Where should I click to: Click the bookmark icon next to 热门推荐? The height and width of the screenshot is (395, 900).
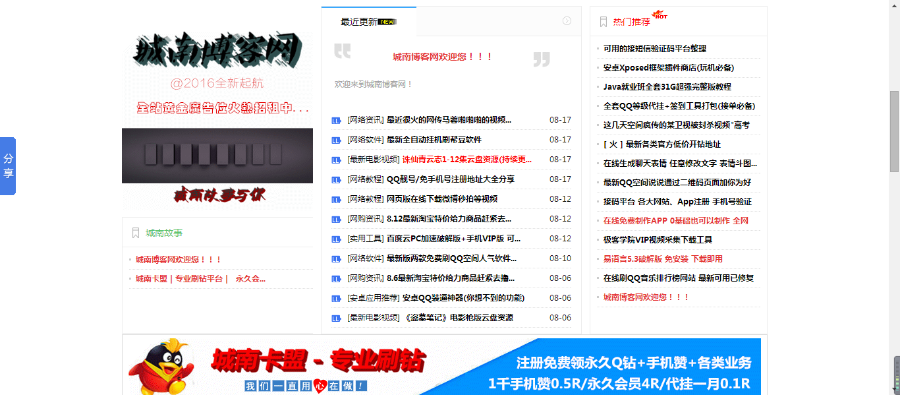(603, 22)
